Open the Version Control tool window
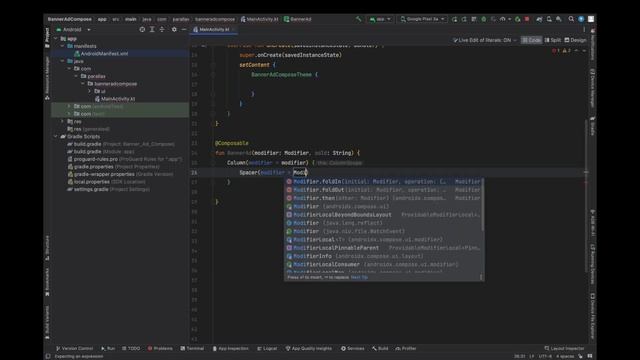640x360 pixels. 74,349
